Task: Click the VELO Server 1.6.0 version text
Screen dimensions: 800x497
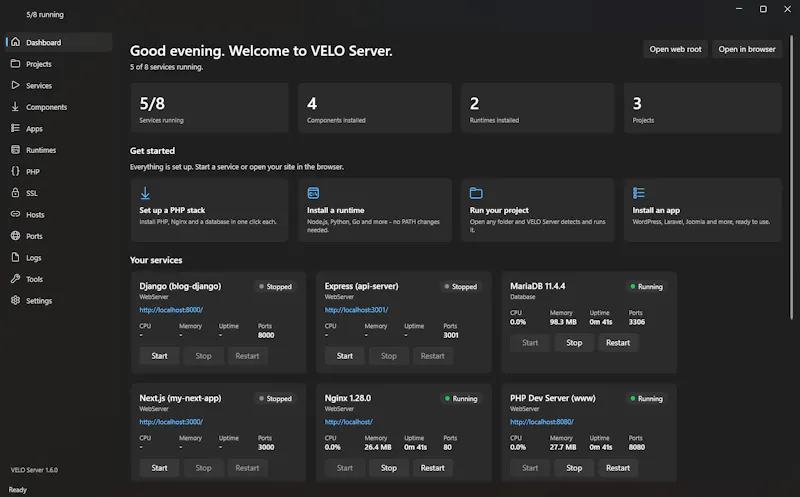Action: point(34,470)
